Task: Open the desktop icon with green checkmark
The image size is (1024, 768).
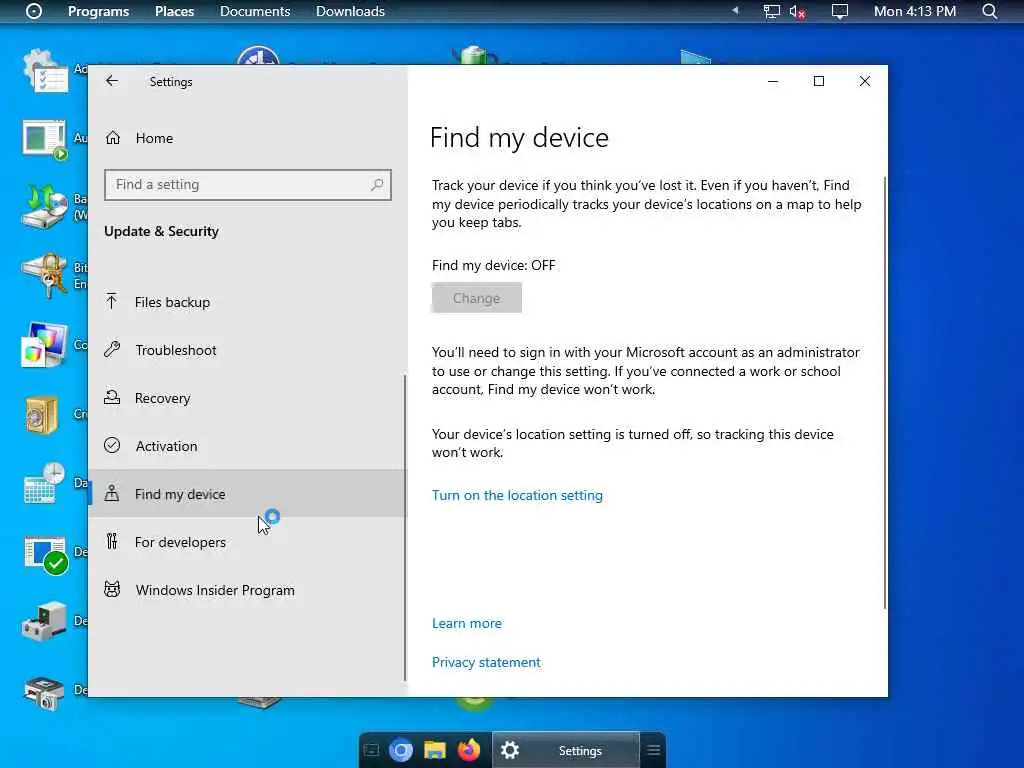Action: click(x=46, y=555)
